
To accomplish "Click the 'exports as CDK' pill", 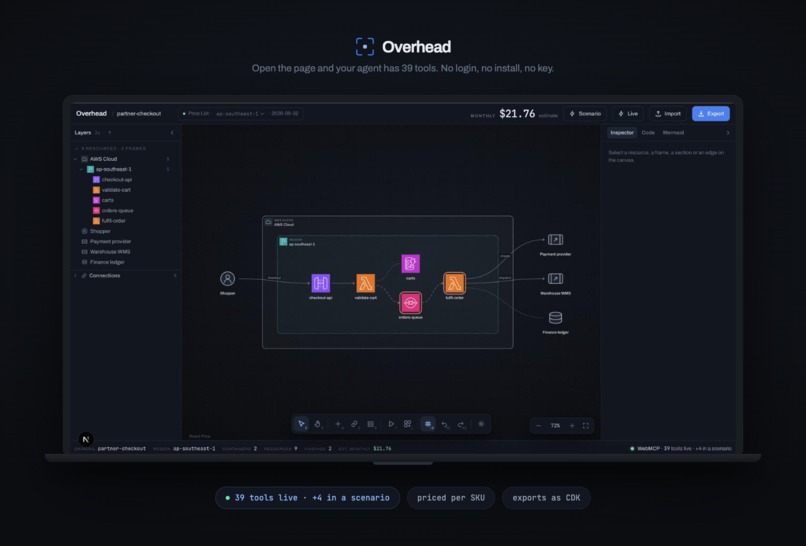I will 546,498.
